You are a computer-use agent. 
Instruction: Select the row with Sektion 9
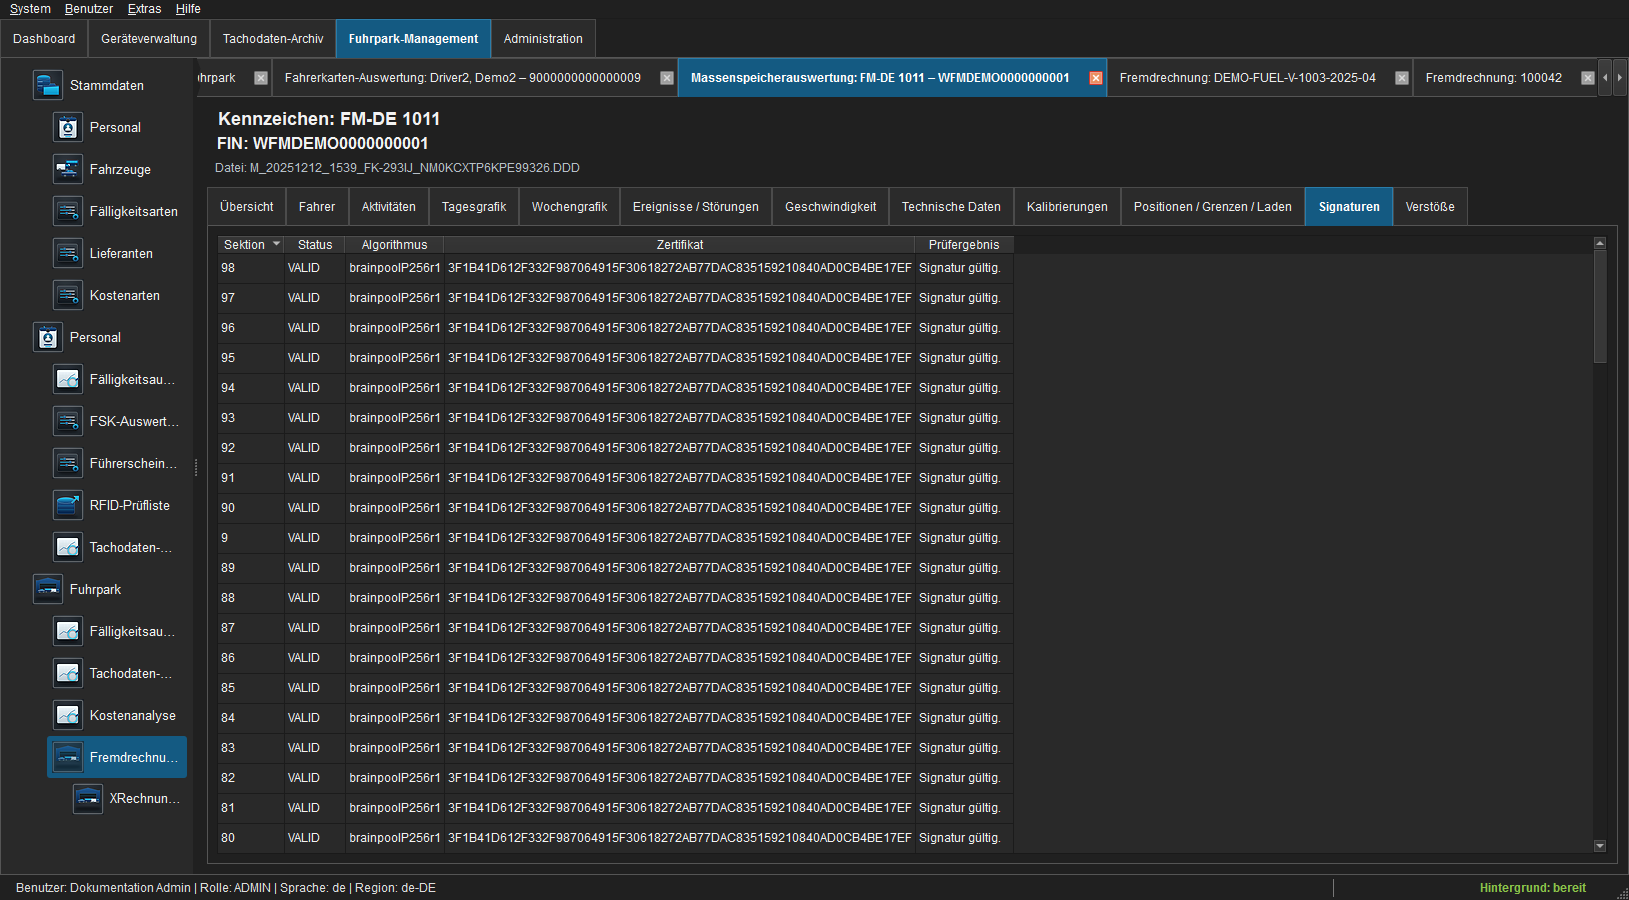point(616,538)
